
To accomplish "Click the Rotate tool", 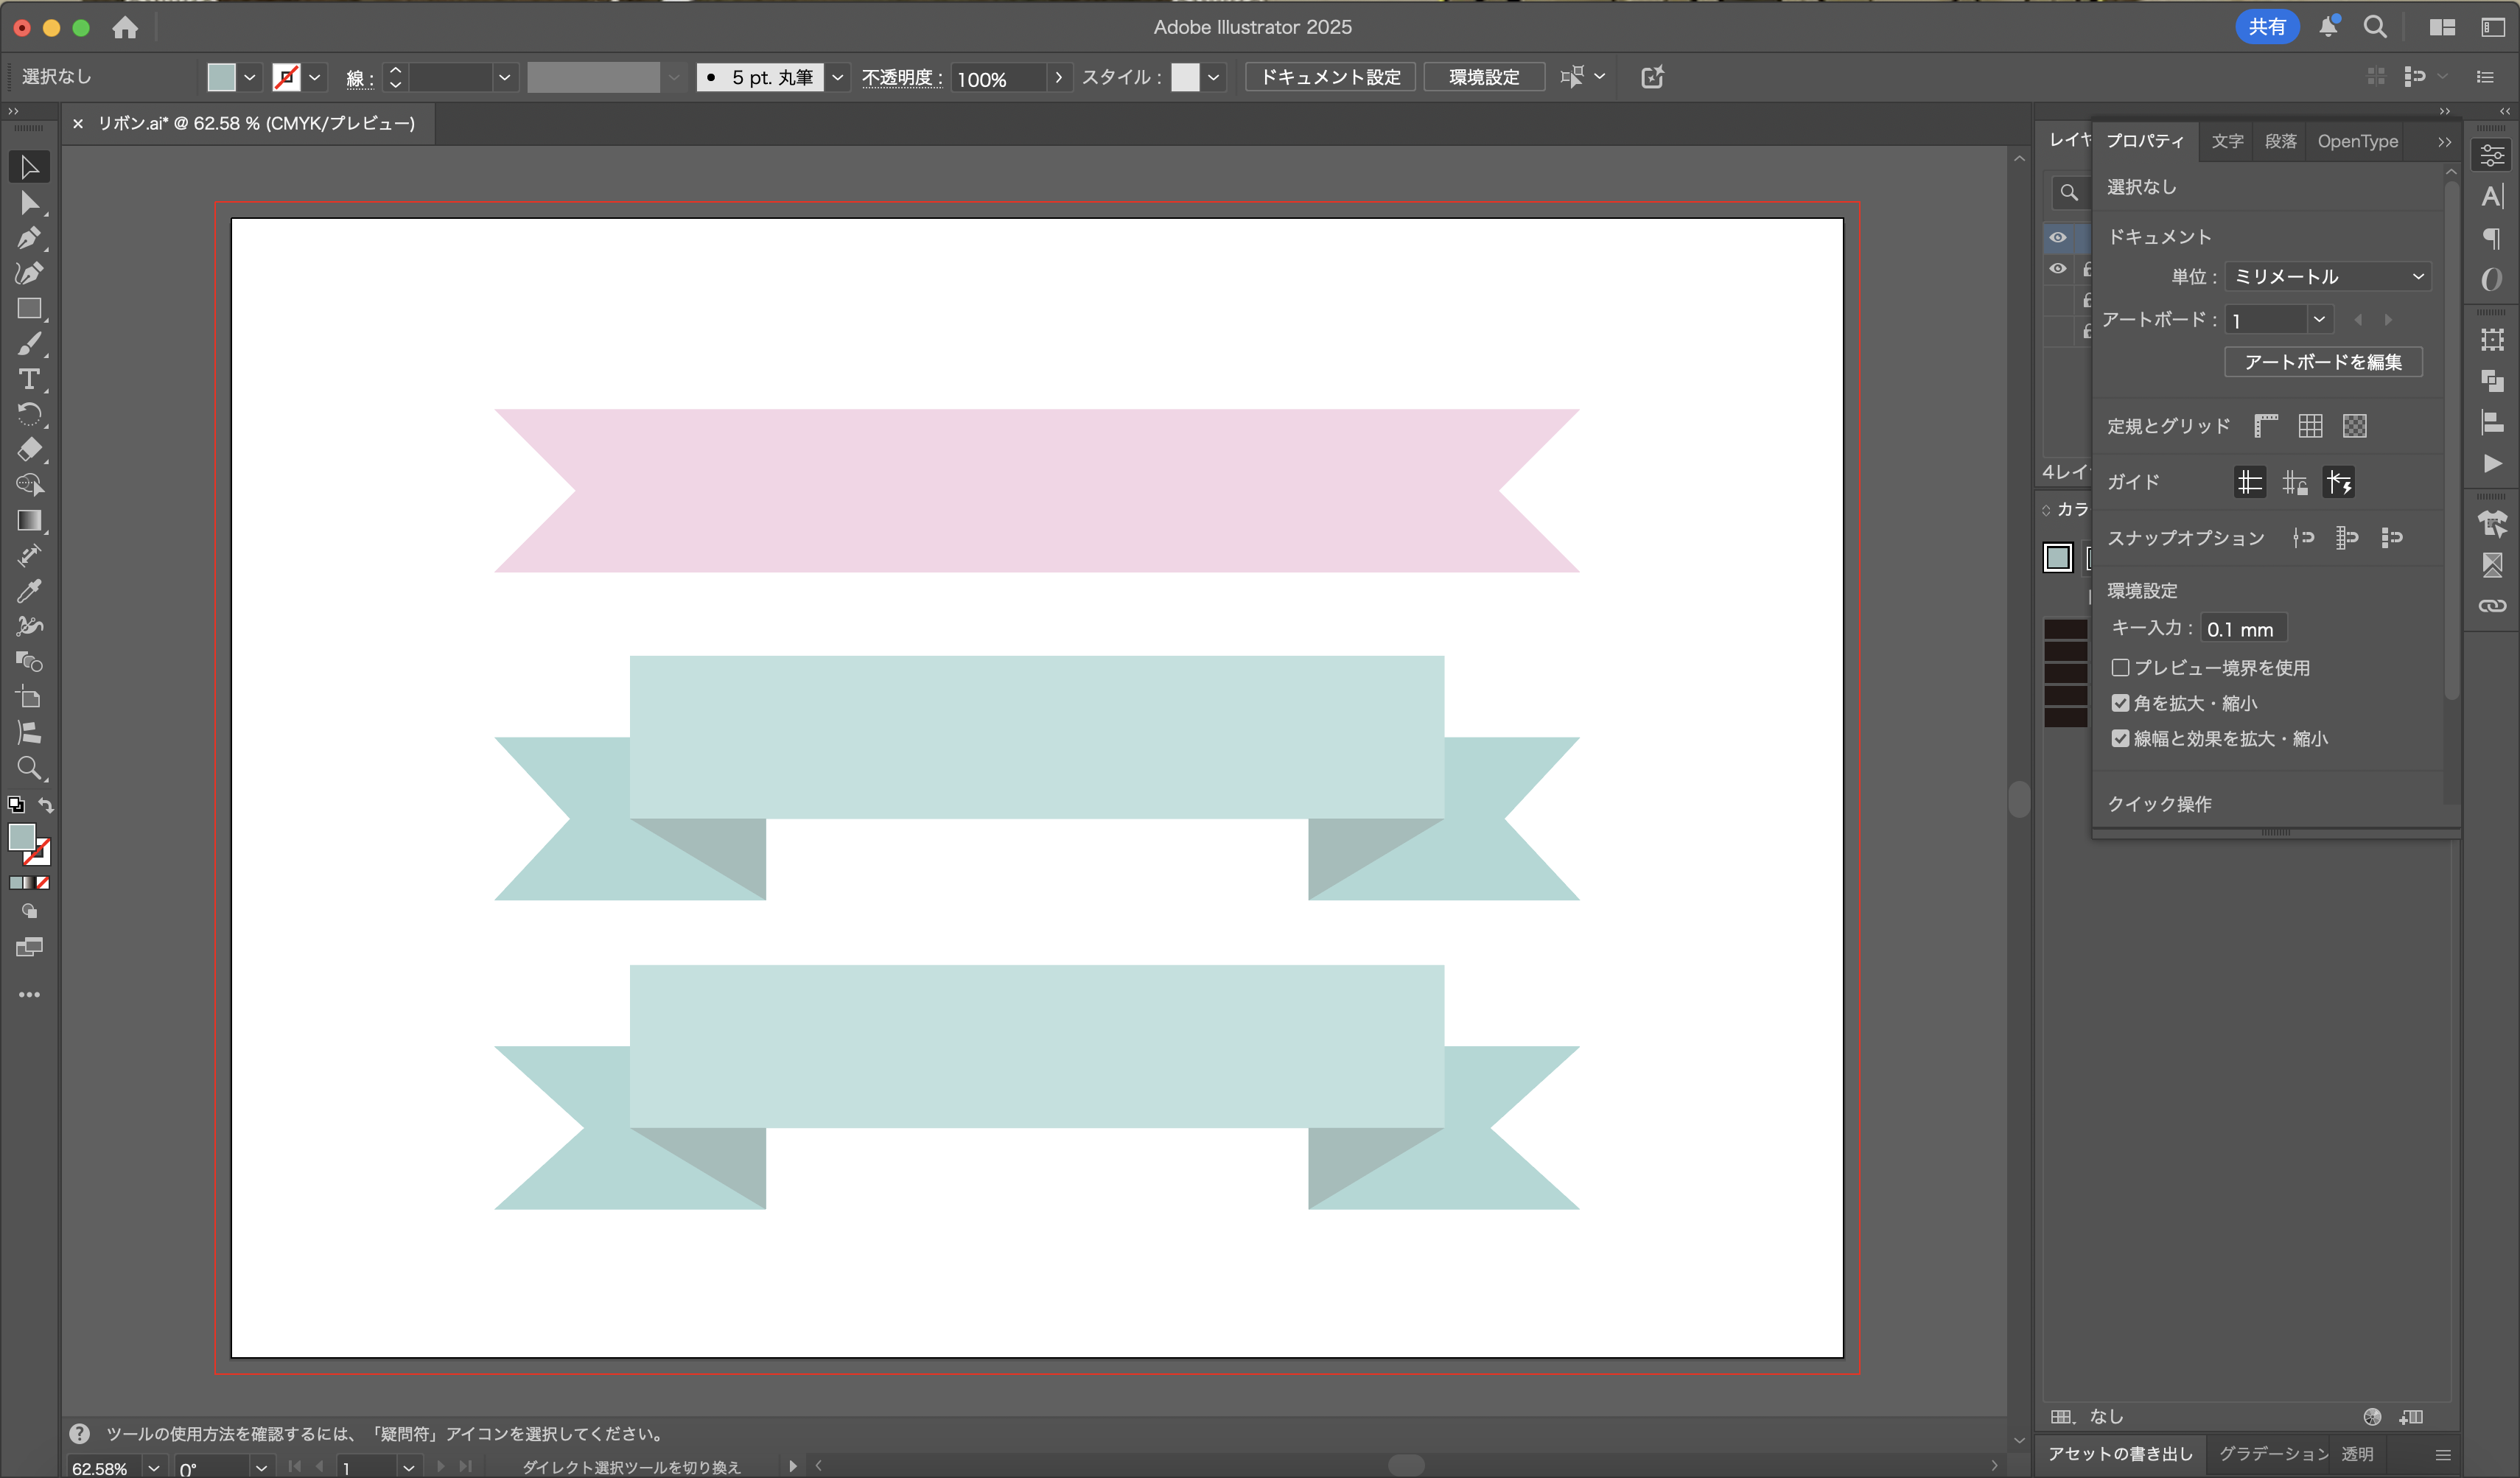I will [x=28, y=414].
